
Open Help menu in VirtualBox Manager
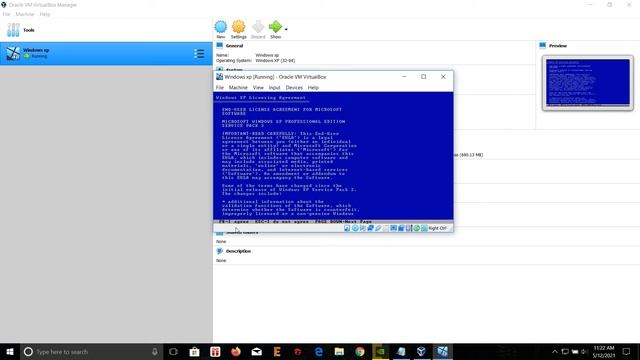(x=45, y=14)
